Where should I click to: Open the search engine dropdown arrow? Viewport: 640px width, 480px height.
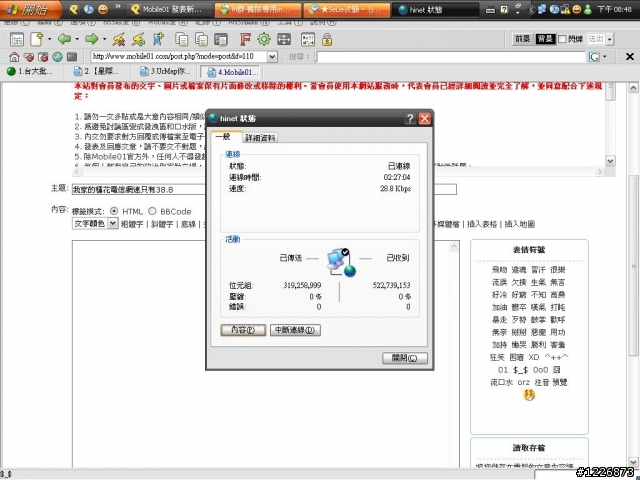(x=605, y=57)
